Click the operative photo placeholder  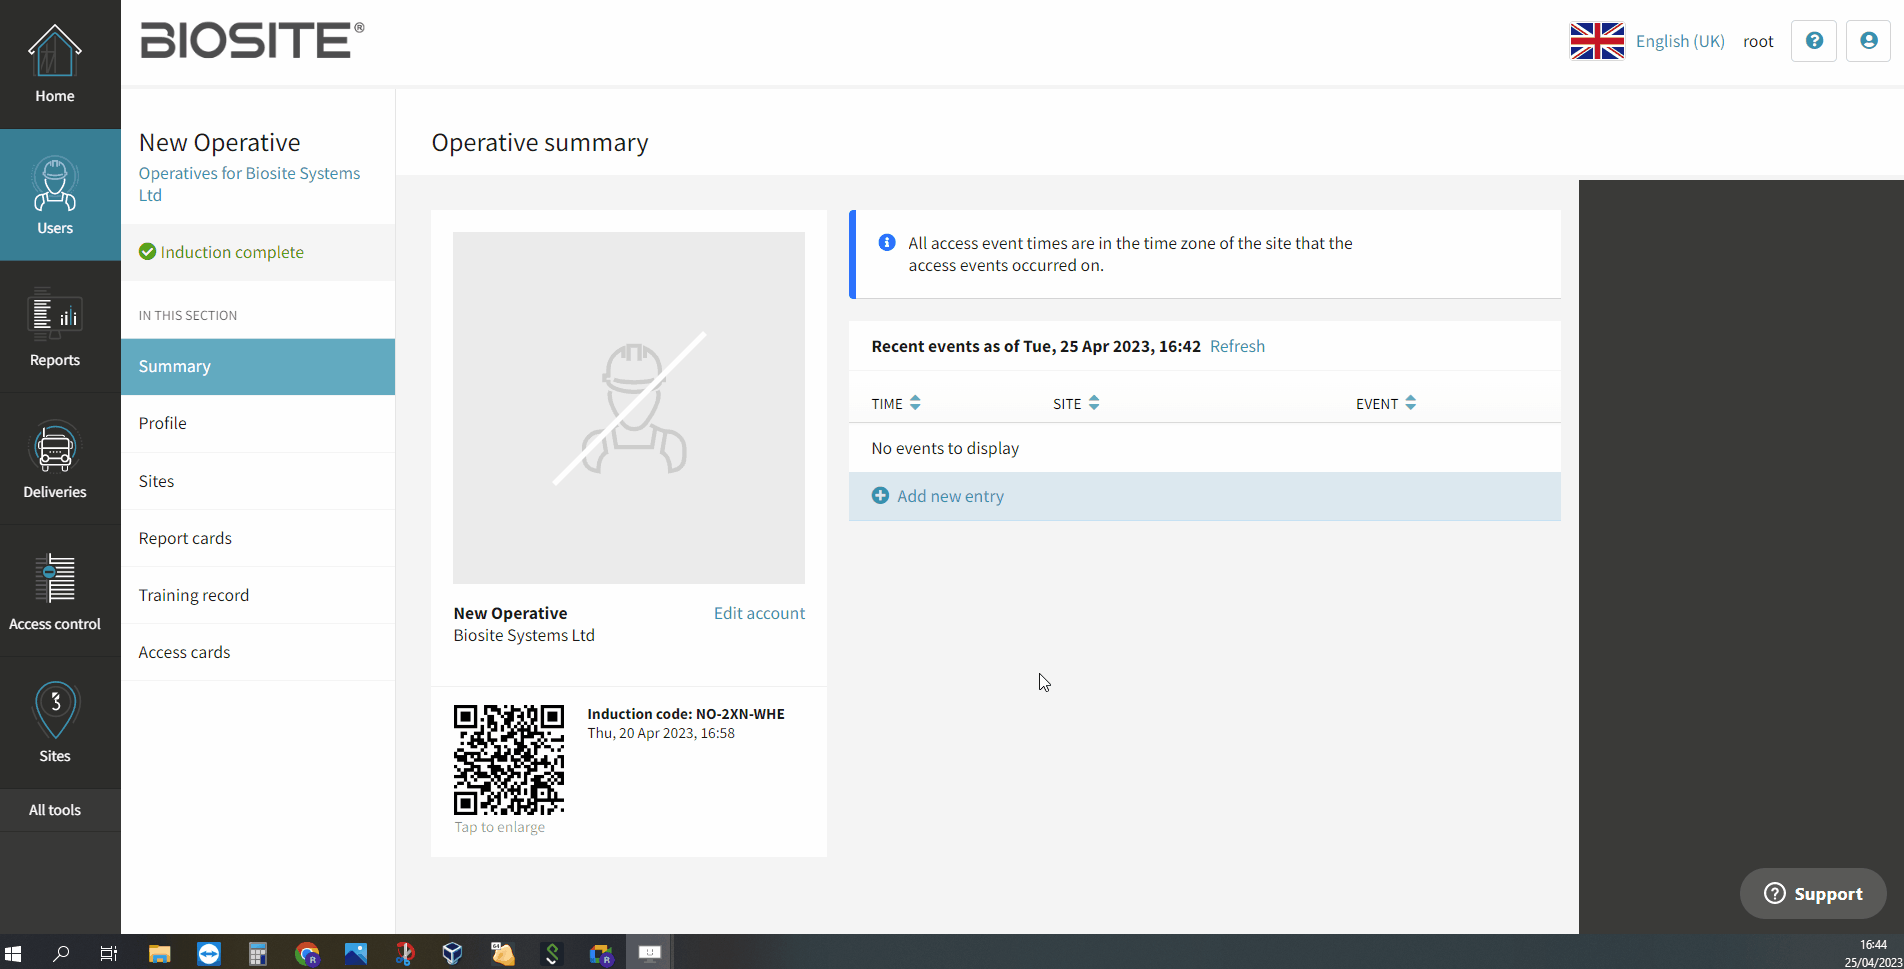click(629, 408)
